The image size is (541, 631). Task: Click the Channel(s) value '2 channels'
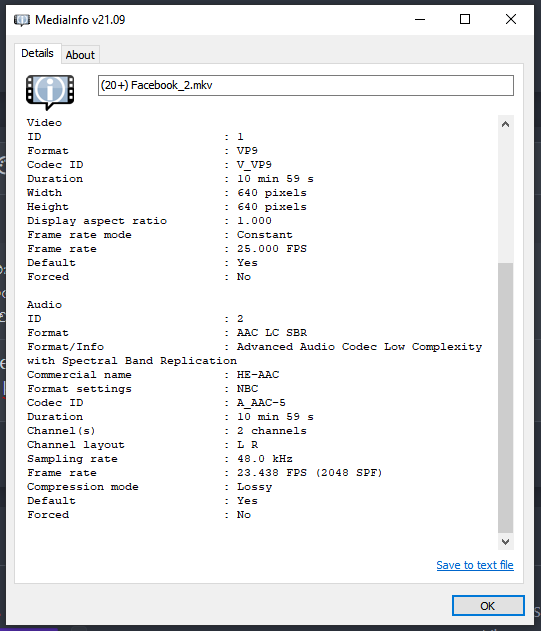[272, 431]
